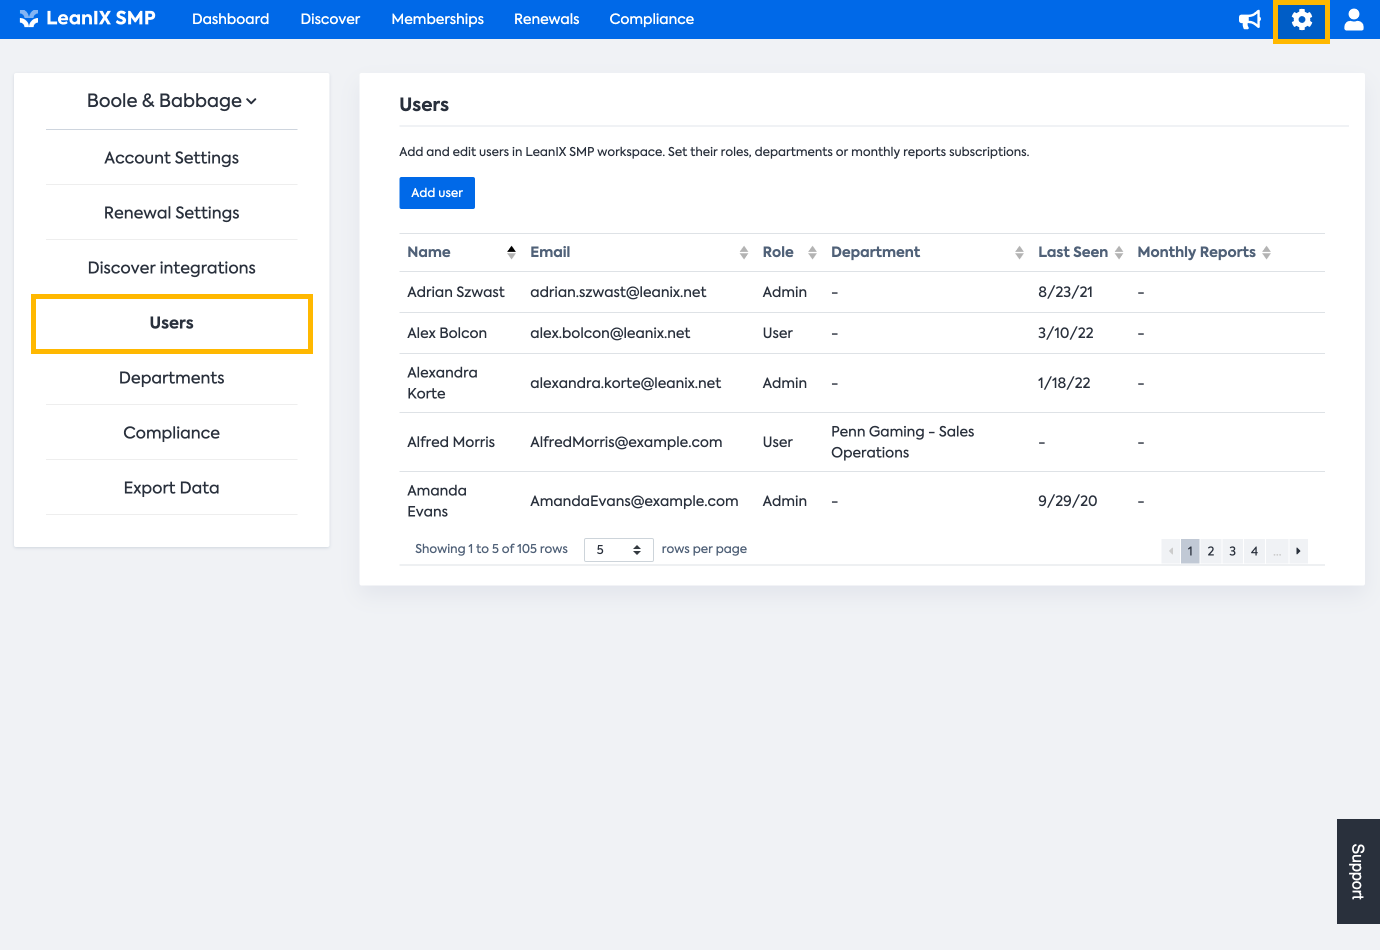Open the Memberships menu
The height and width of the screenshot is (950, 1380).
click(x=438, y=19)
